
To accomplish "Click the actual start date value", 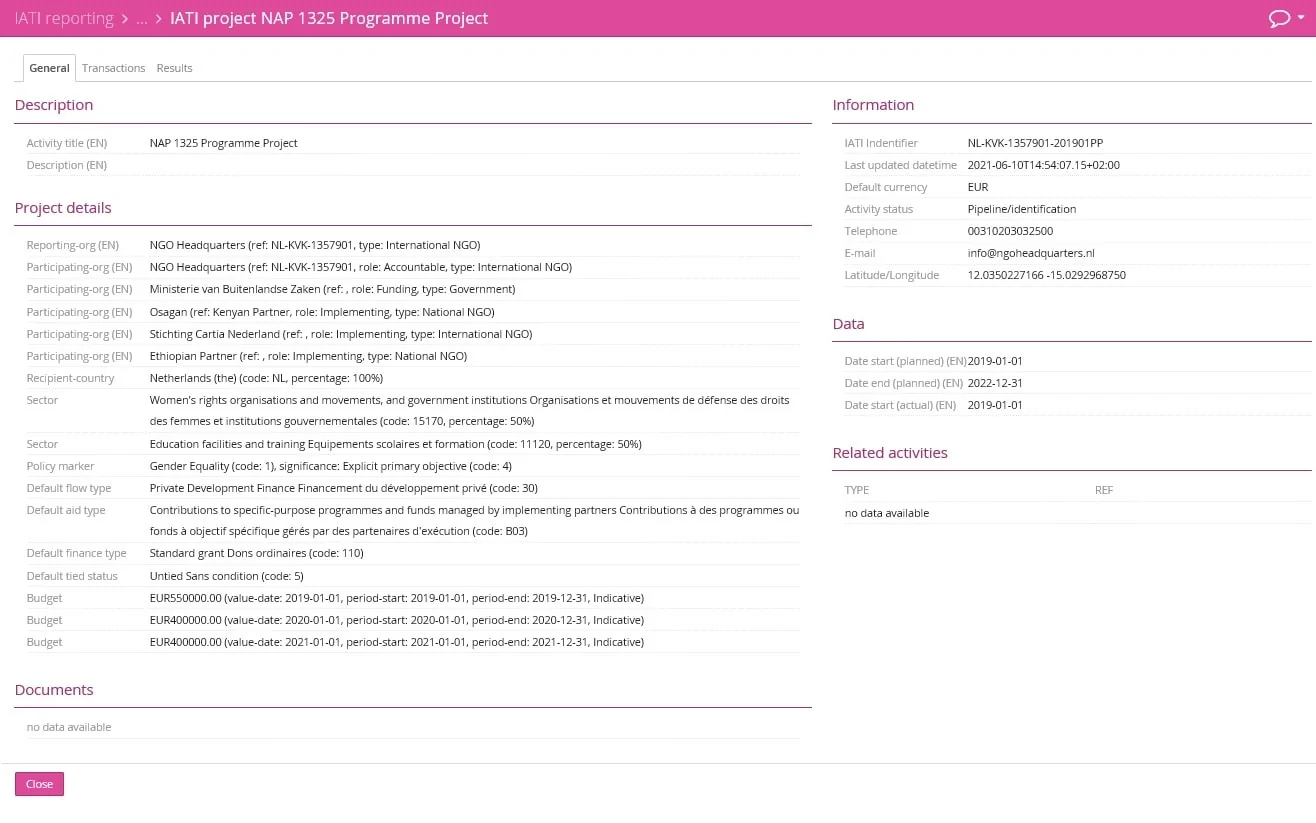I will click(x=995, y=405).
